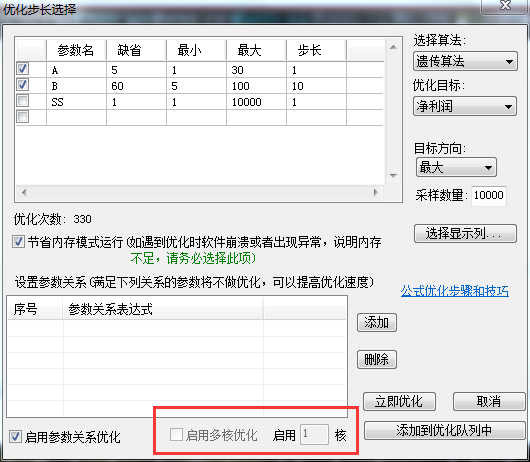Click parameter name SS cell

pyautogui.click(x=76, y=102)
